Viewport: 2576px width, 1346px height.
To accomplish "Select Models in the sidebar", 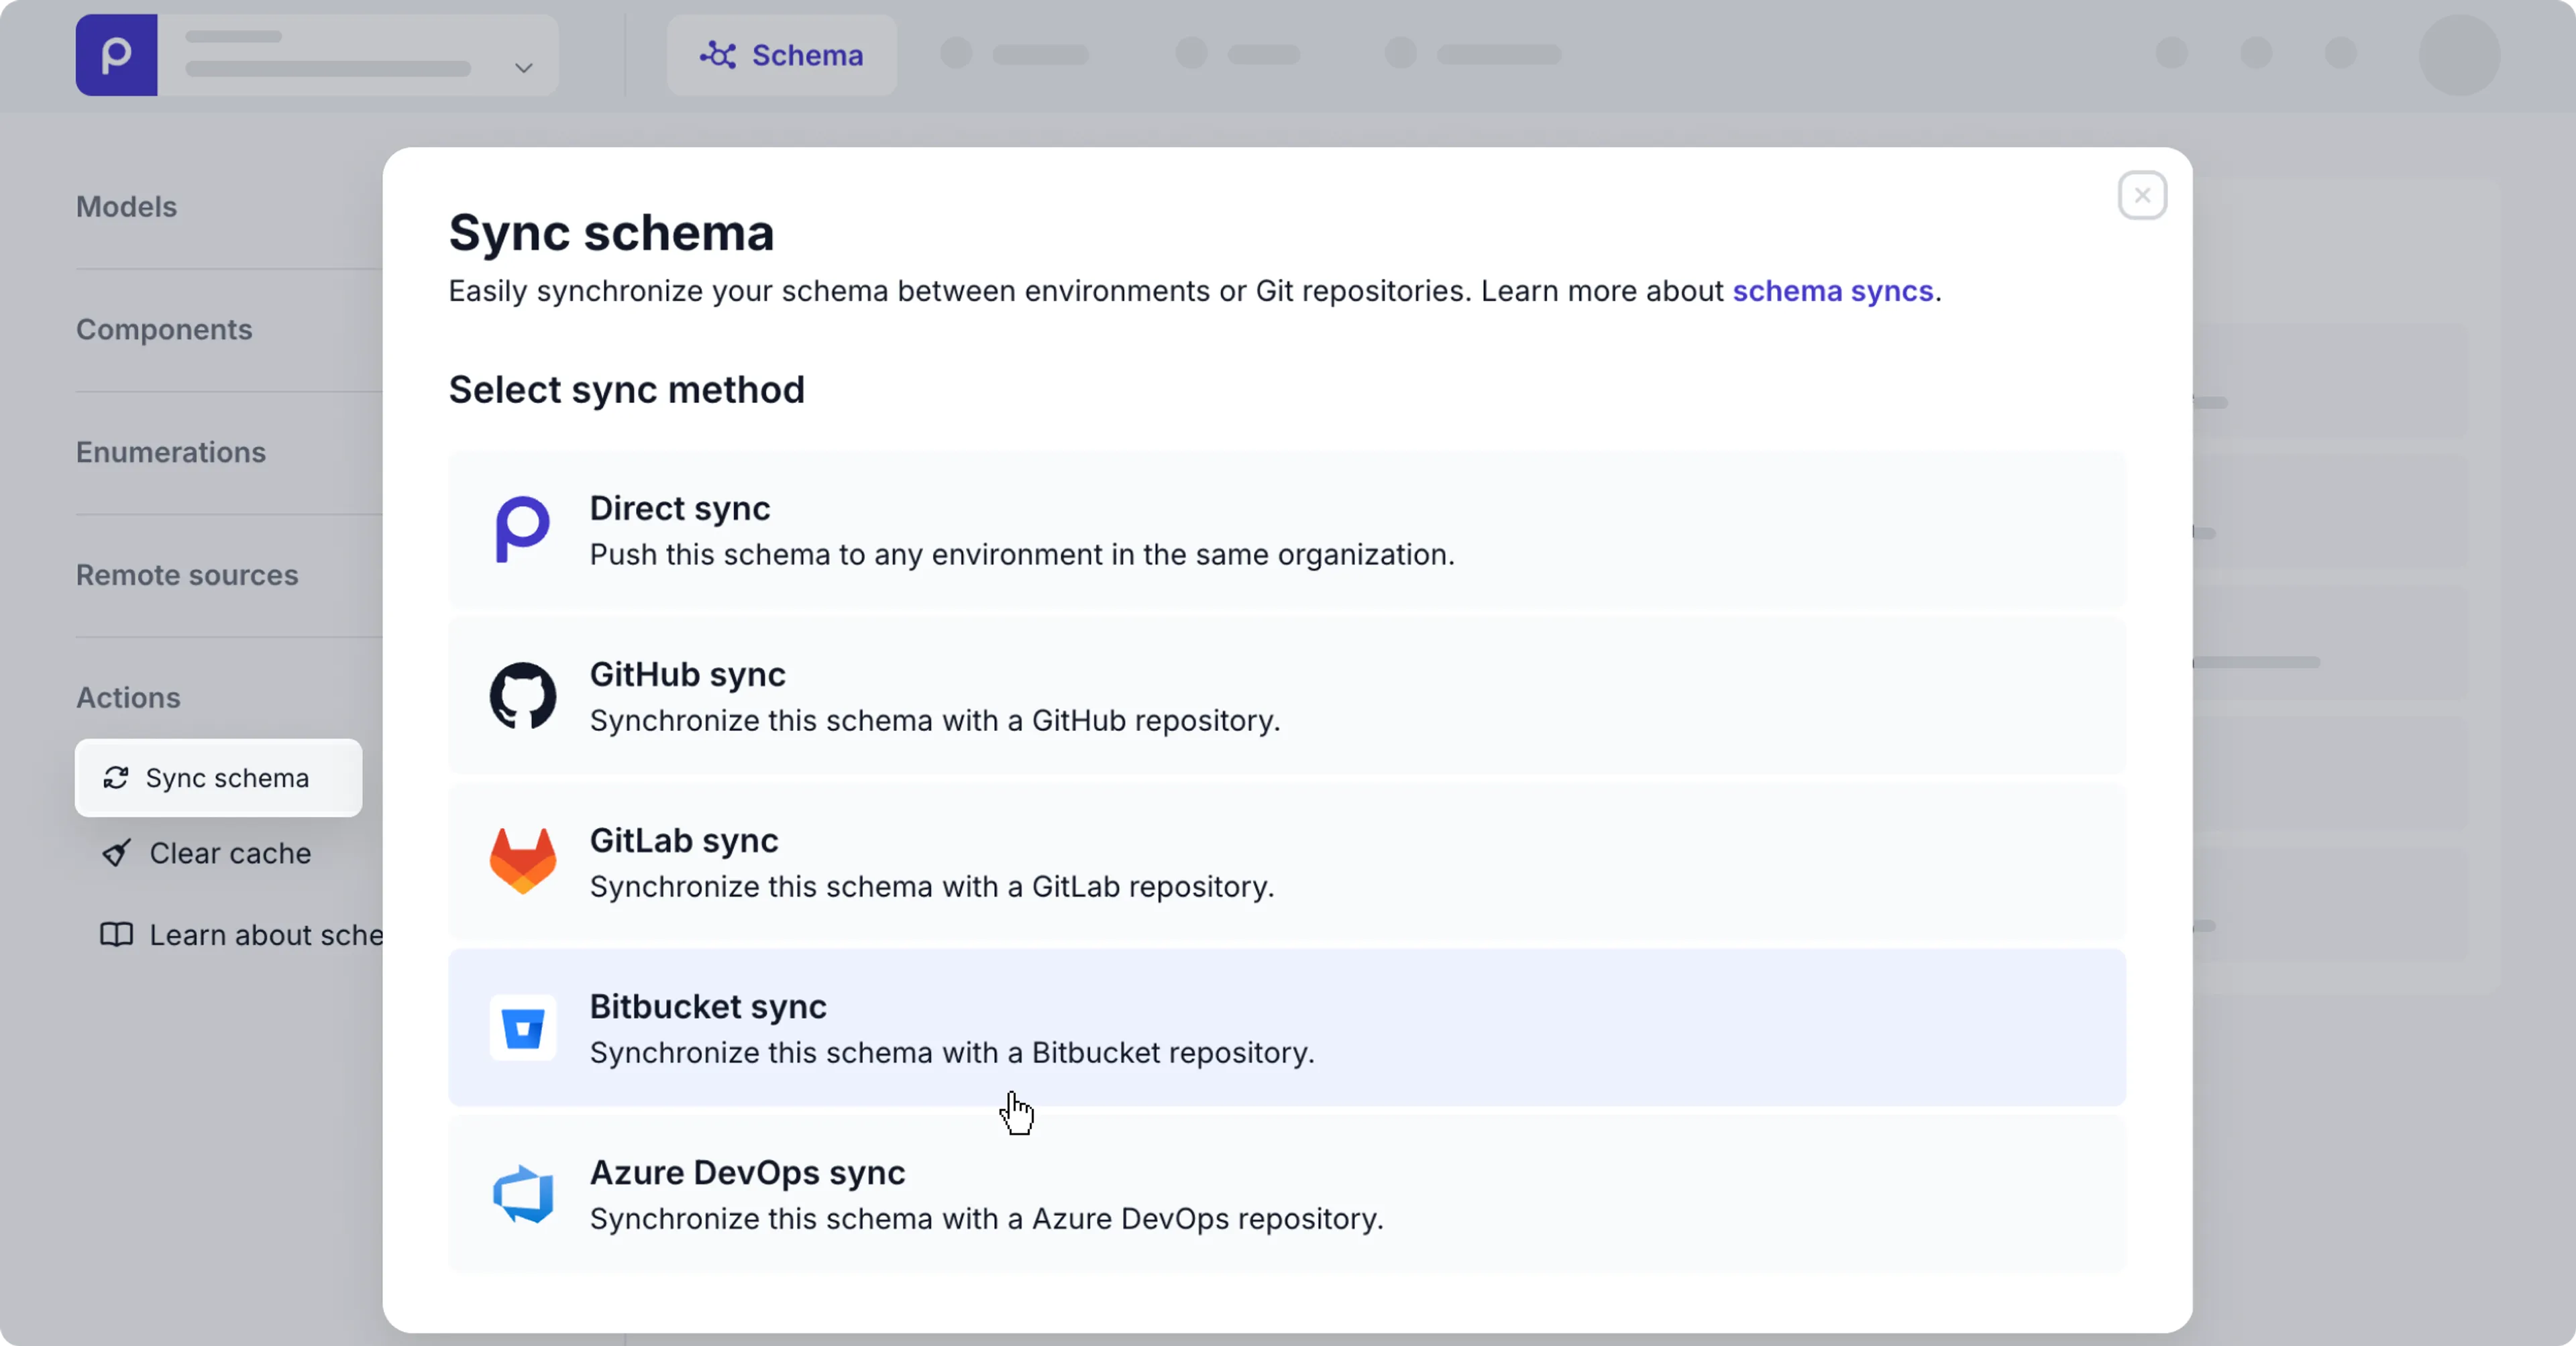I will (126, 207).
